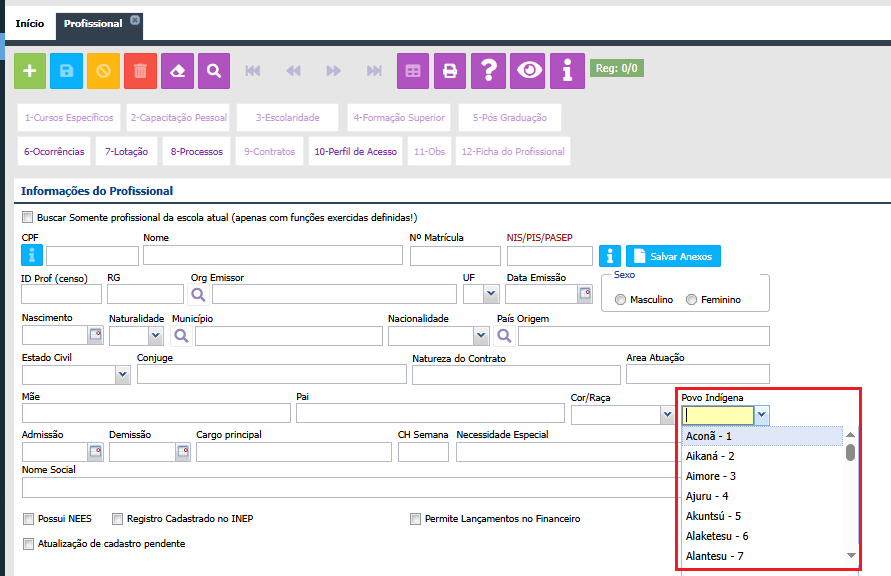Screen dimensions: 891x576
Task: Check Registro Cadastrado no INEP
Action: click(117, 519)
